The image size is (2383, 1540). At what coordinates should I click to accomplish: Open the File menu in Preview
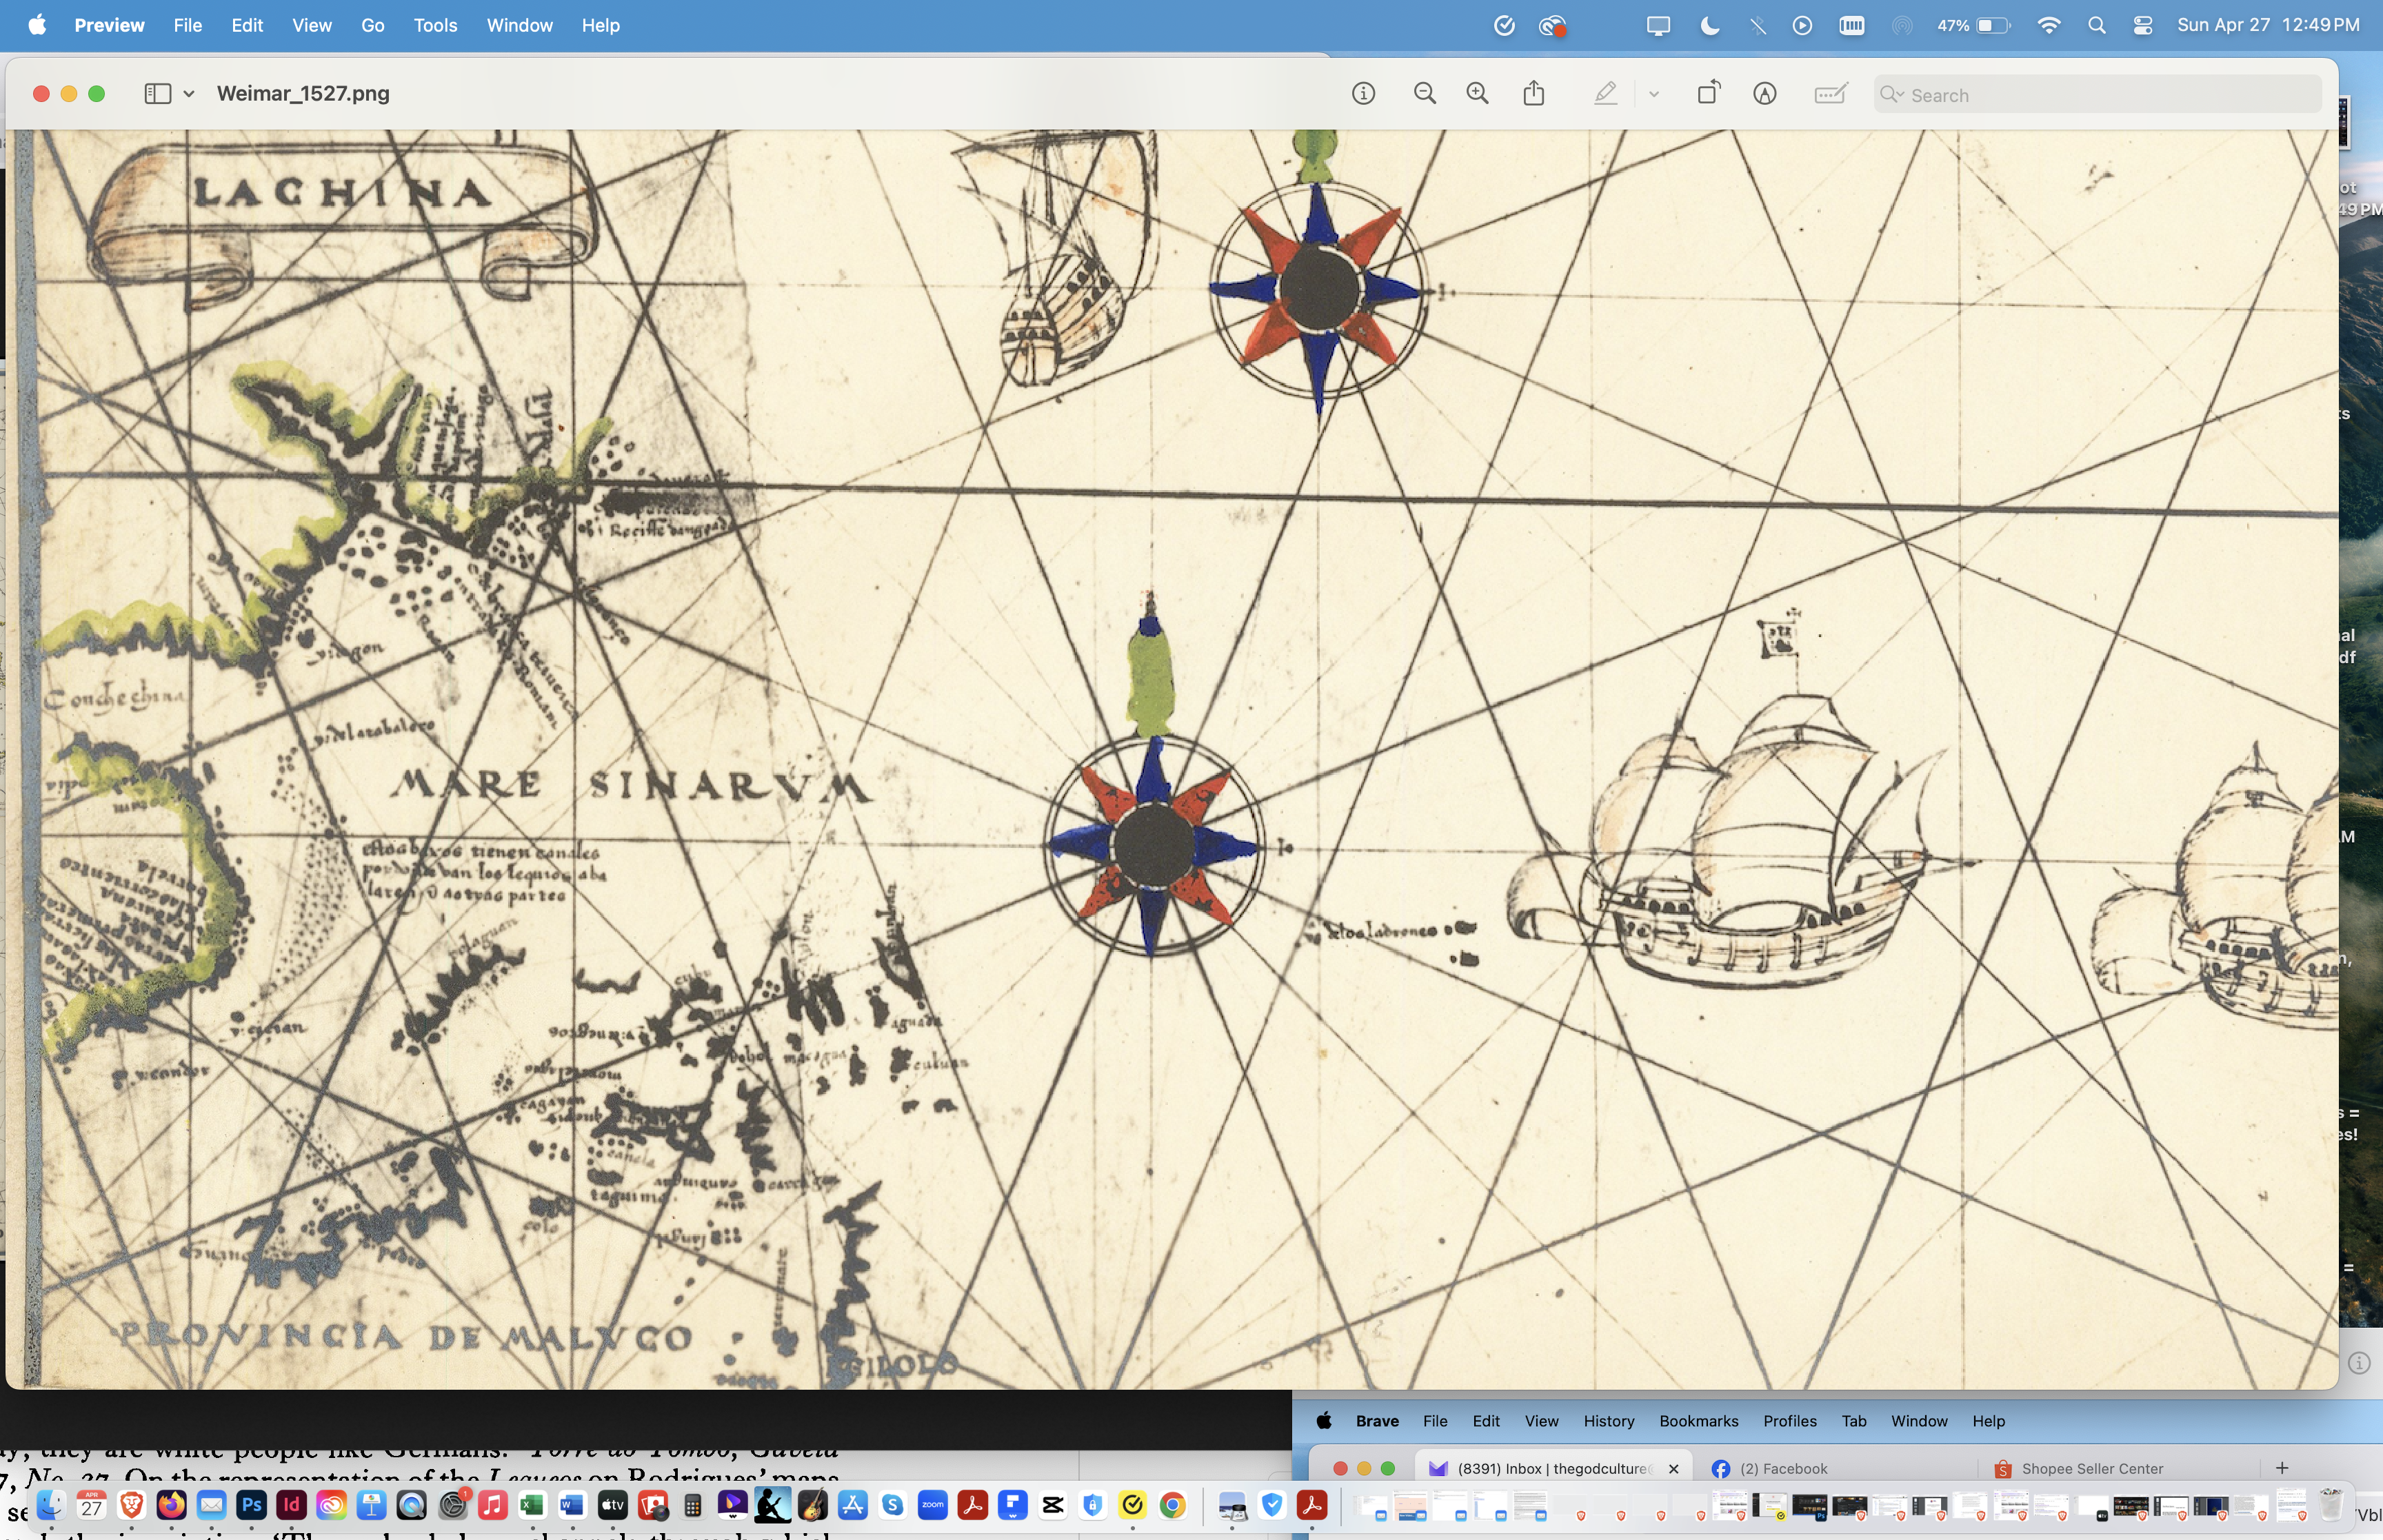(187, 25)
